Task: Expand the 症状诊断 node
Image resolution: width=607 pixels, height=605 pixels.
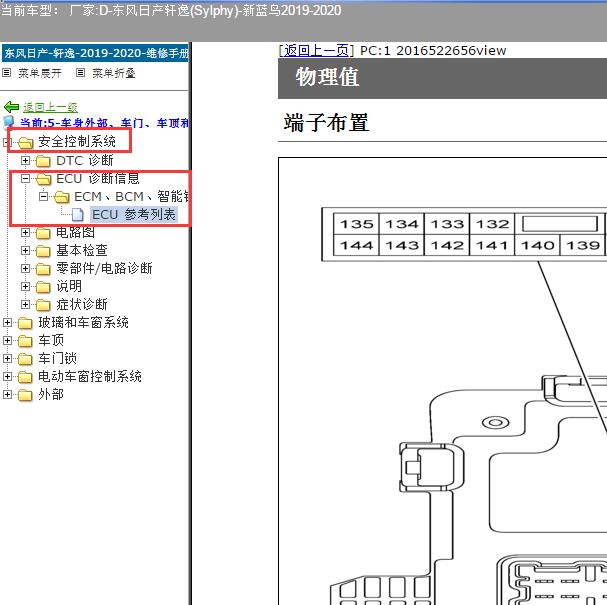Action: (25, 304)
